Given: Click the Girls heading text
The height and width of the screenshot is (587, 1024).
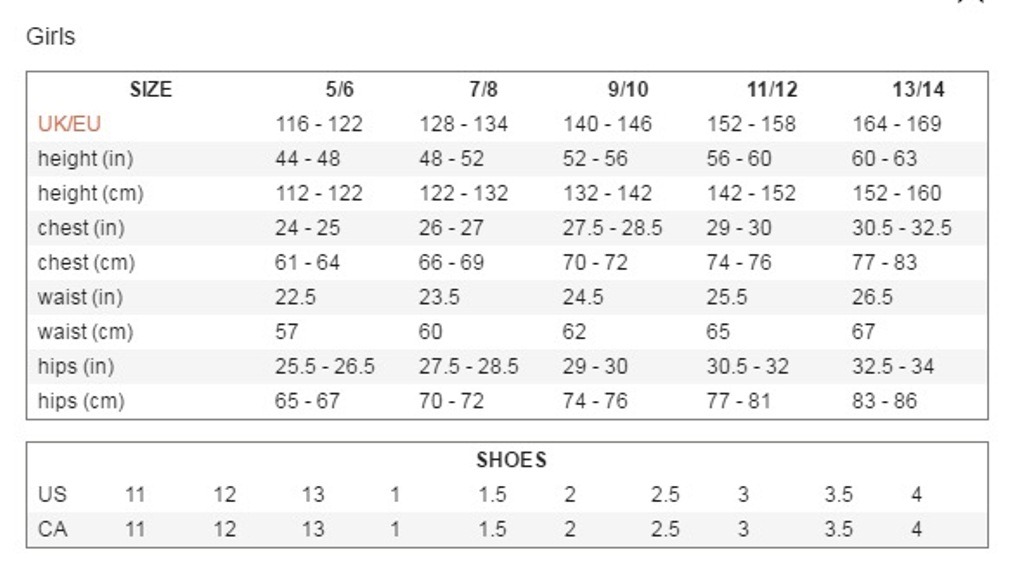Looking at the screenshot, I should [51, 36].
